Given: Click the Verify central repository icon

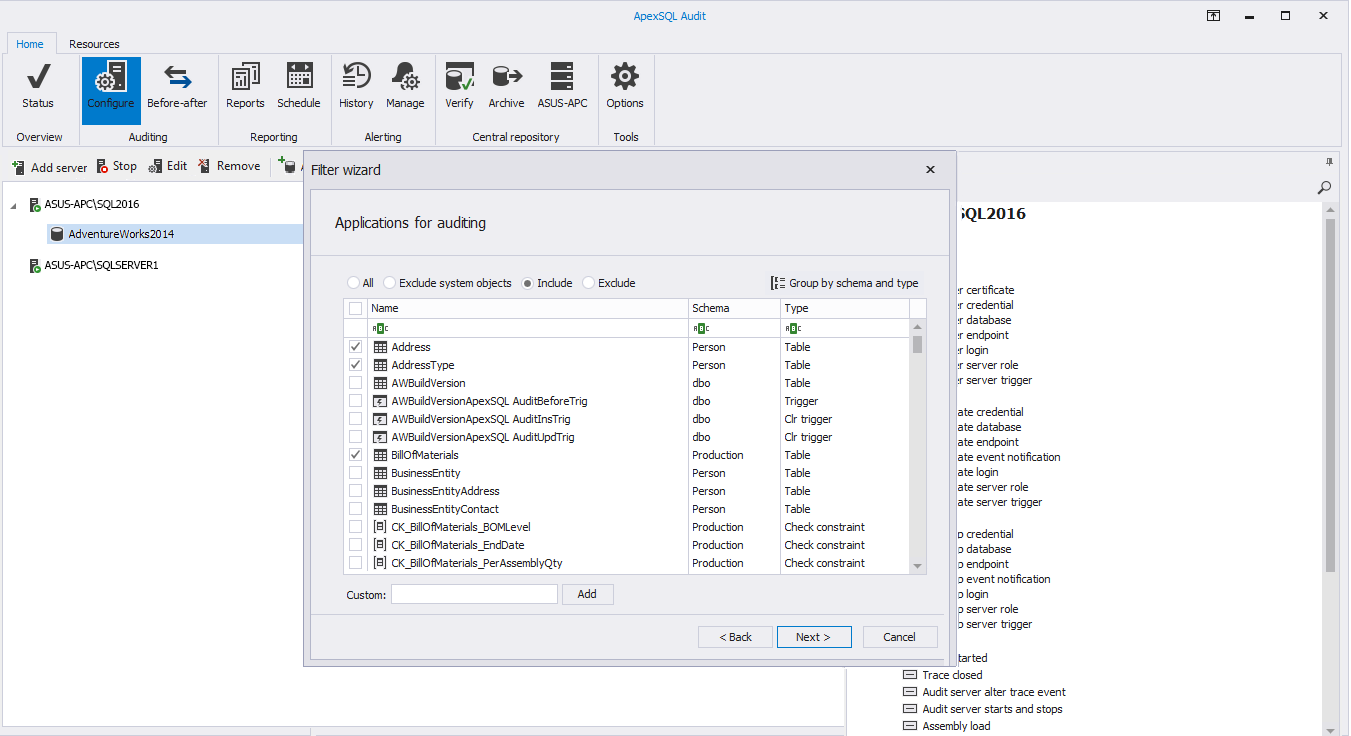Looking at the screenshot, I should (x=459, y=86).
